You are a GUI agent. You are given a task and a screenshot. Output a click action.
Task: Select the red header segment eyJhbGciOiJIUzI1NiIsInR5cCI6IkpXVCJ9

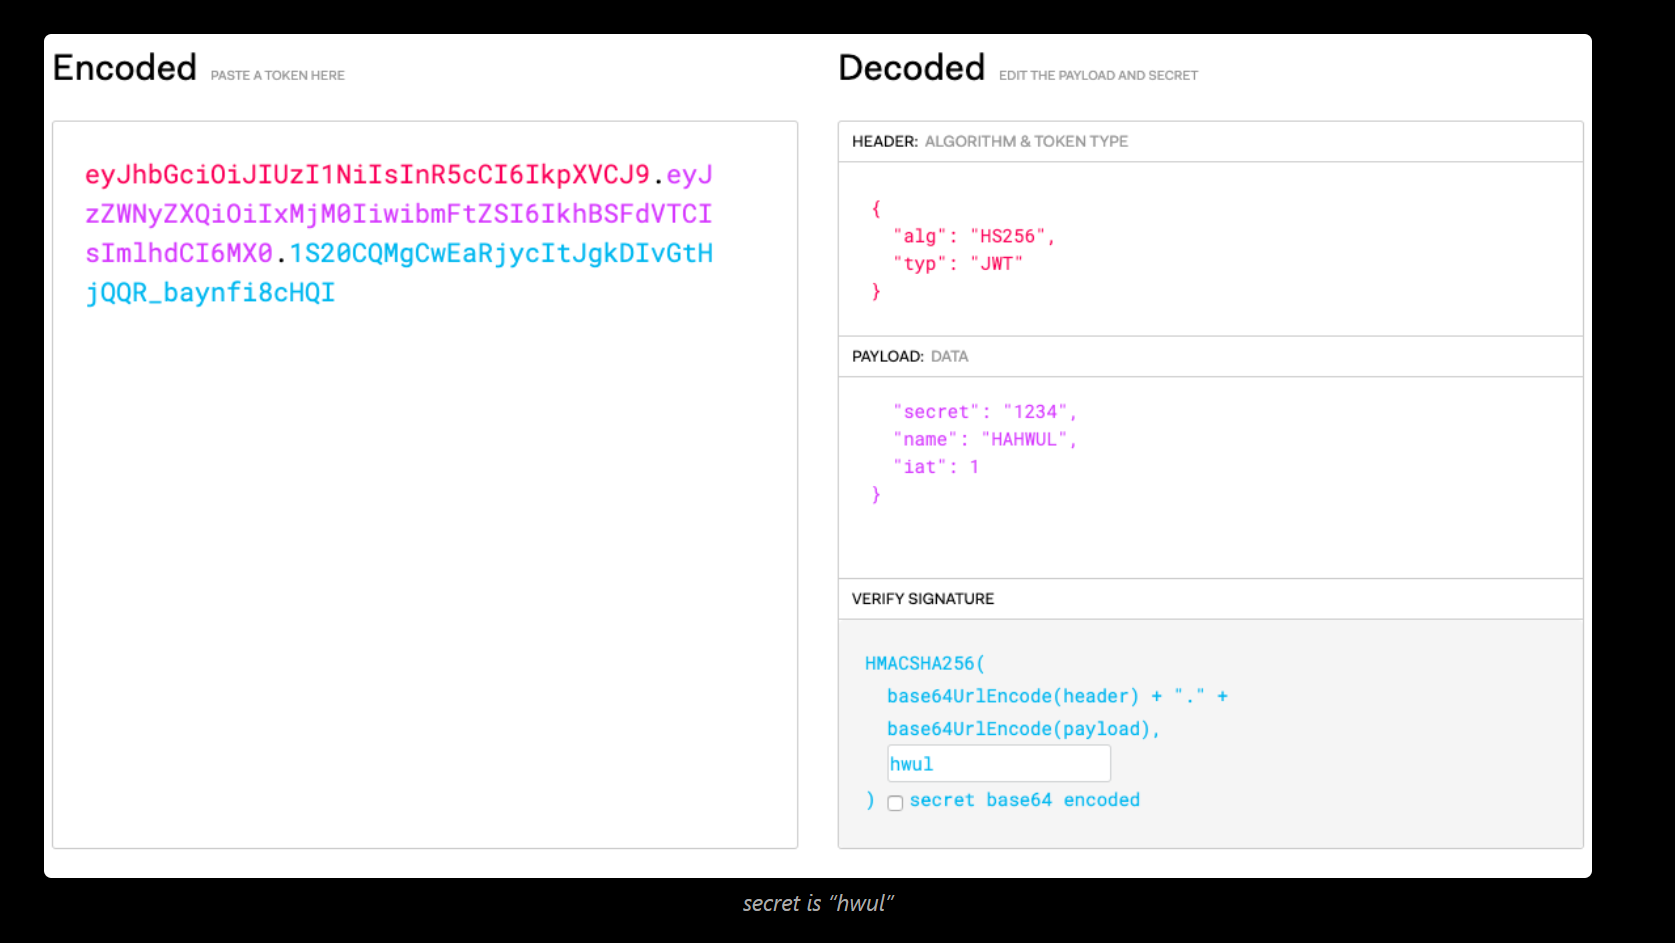point(367,175)
